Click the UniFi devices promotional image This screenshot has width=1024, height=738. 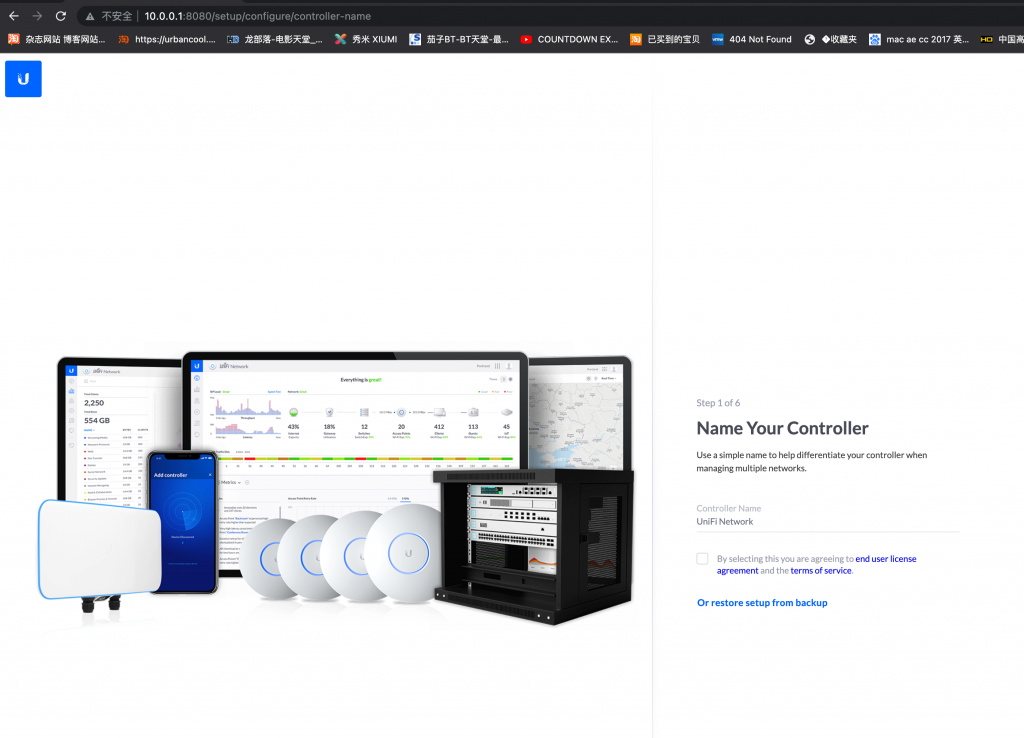336,489
